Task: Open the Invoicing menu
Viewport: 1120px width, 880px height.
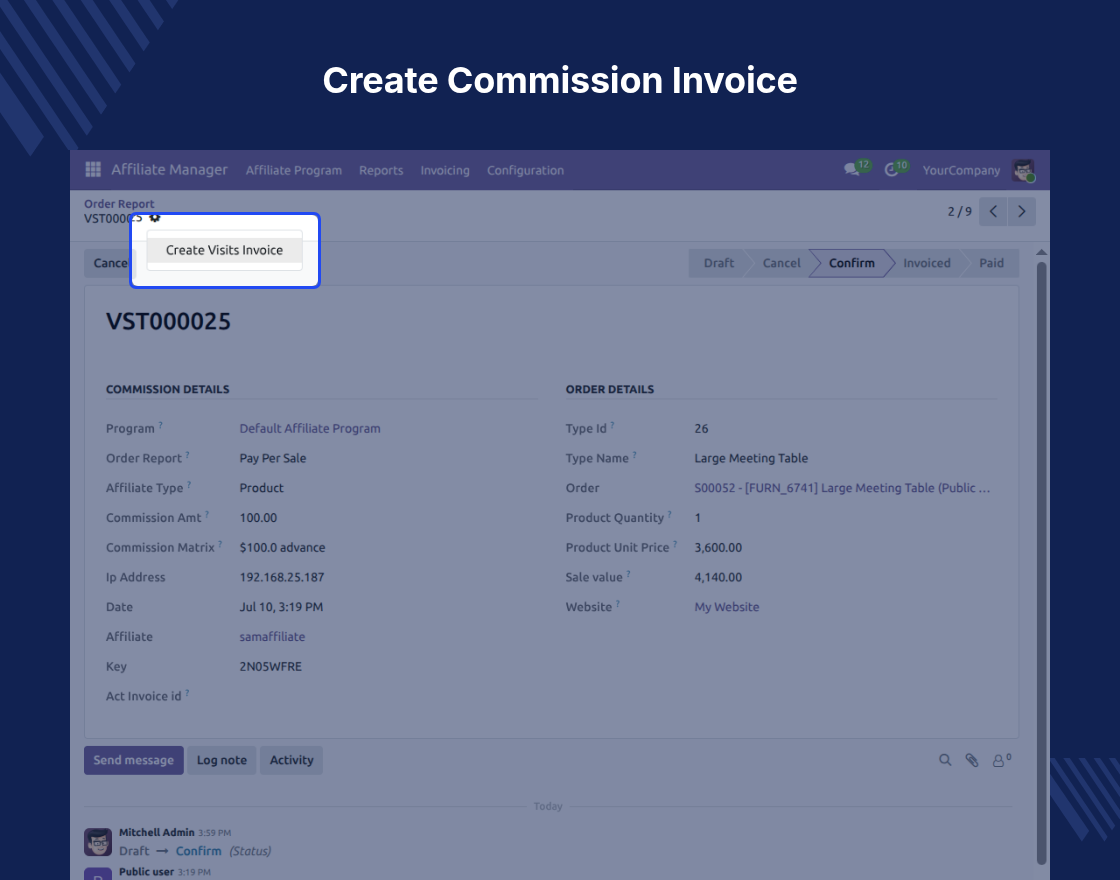Action: tap(445, 170)
